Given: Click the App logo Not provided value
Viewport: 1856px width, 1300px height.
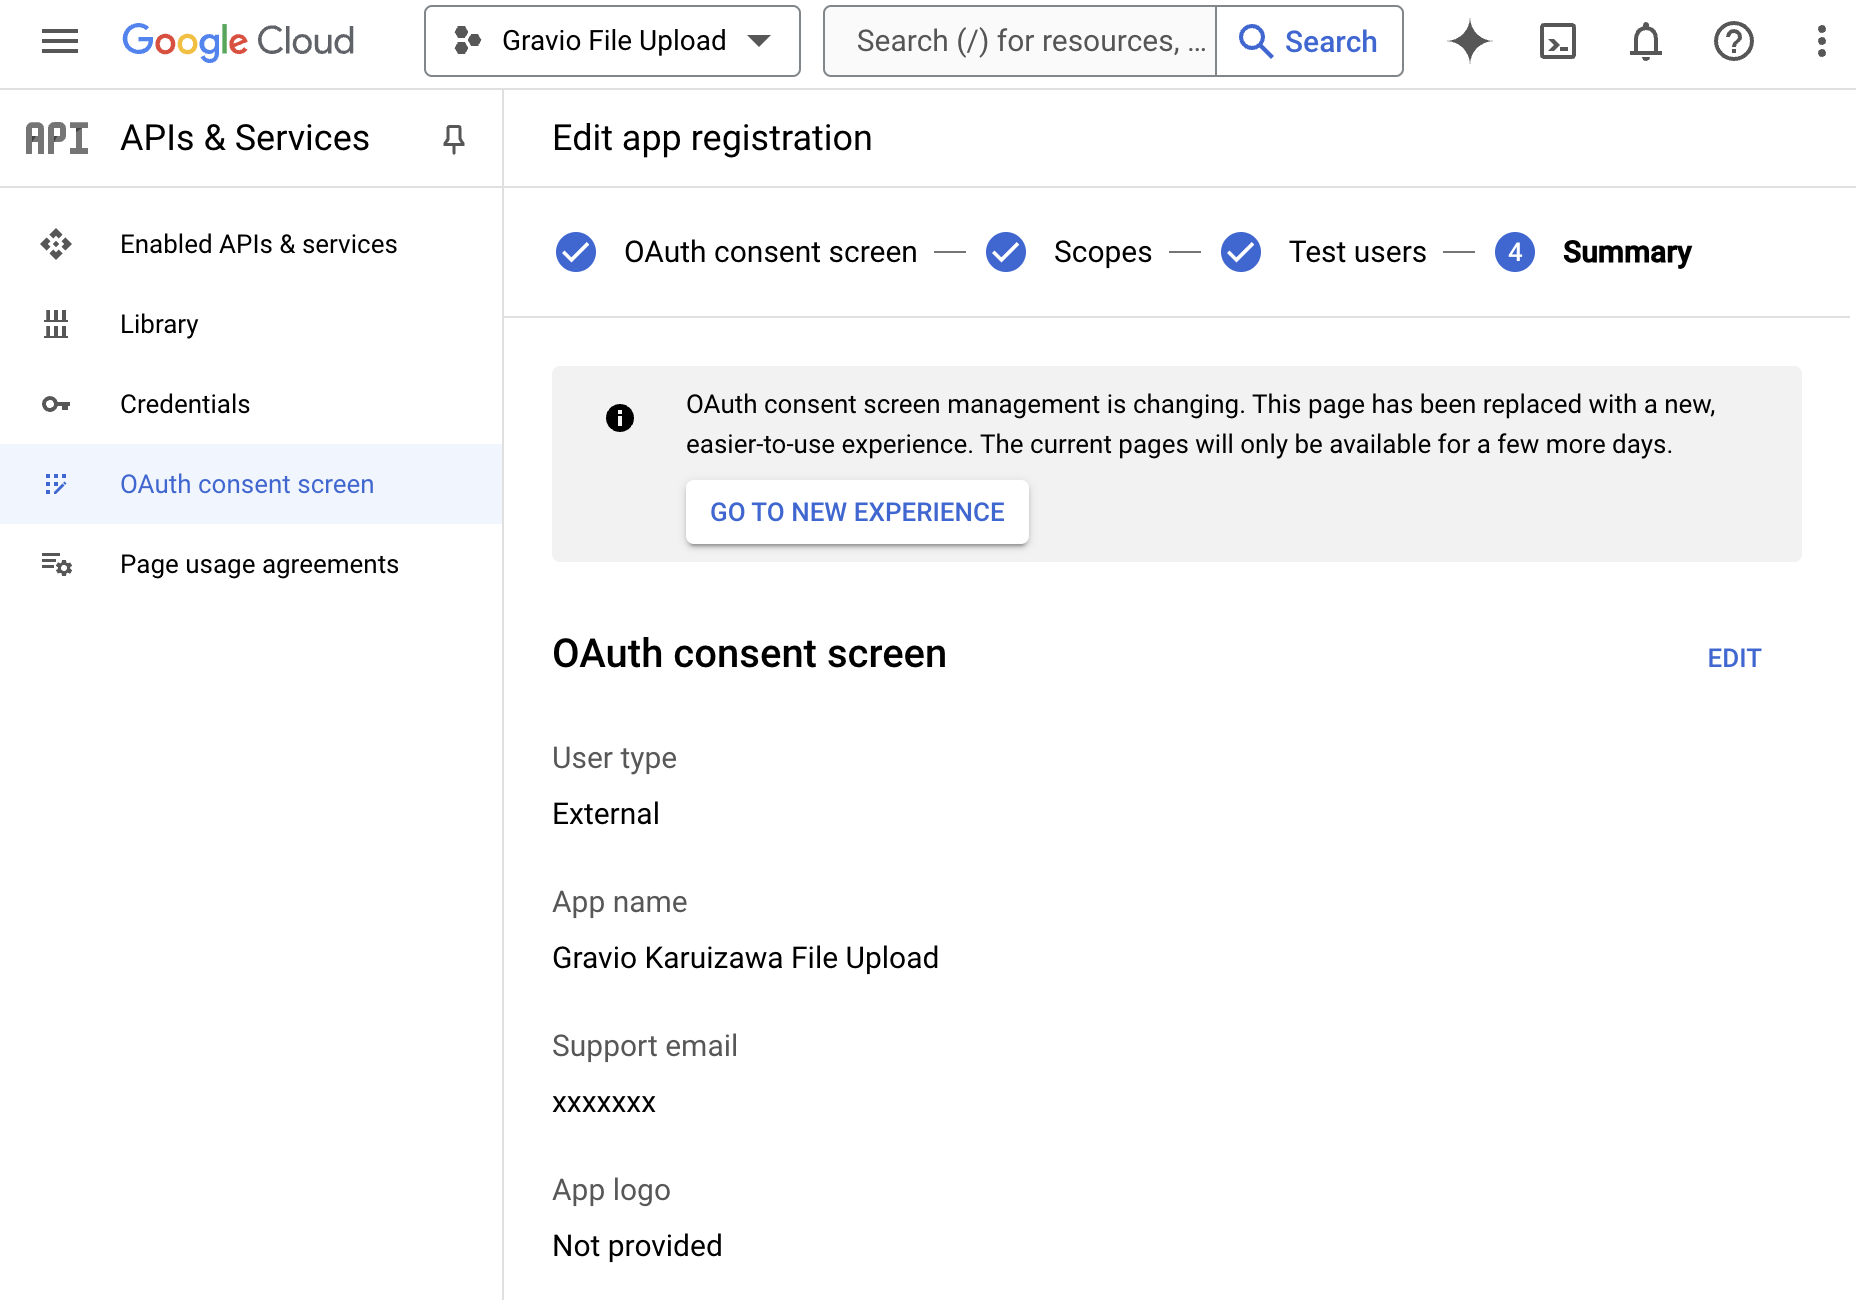Looking at the screenshot, I should (637, 1246).
